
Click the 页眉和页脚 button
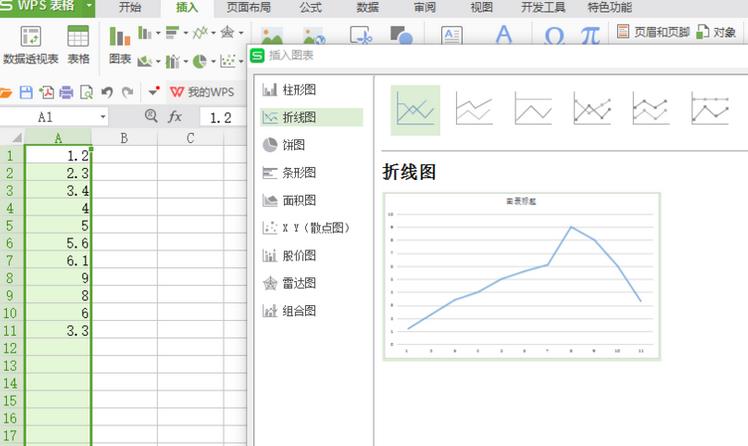655,32
